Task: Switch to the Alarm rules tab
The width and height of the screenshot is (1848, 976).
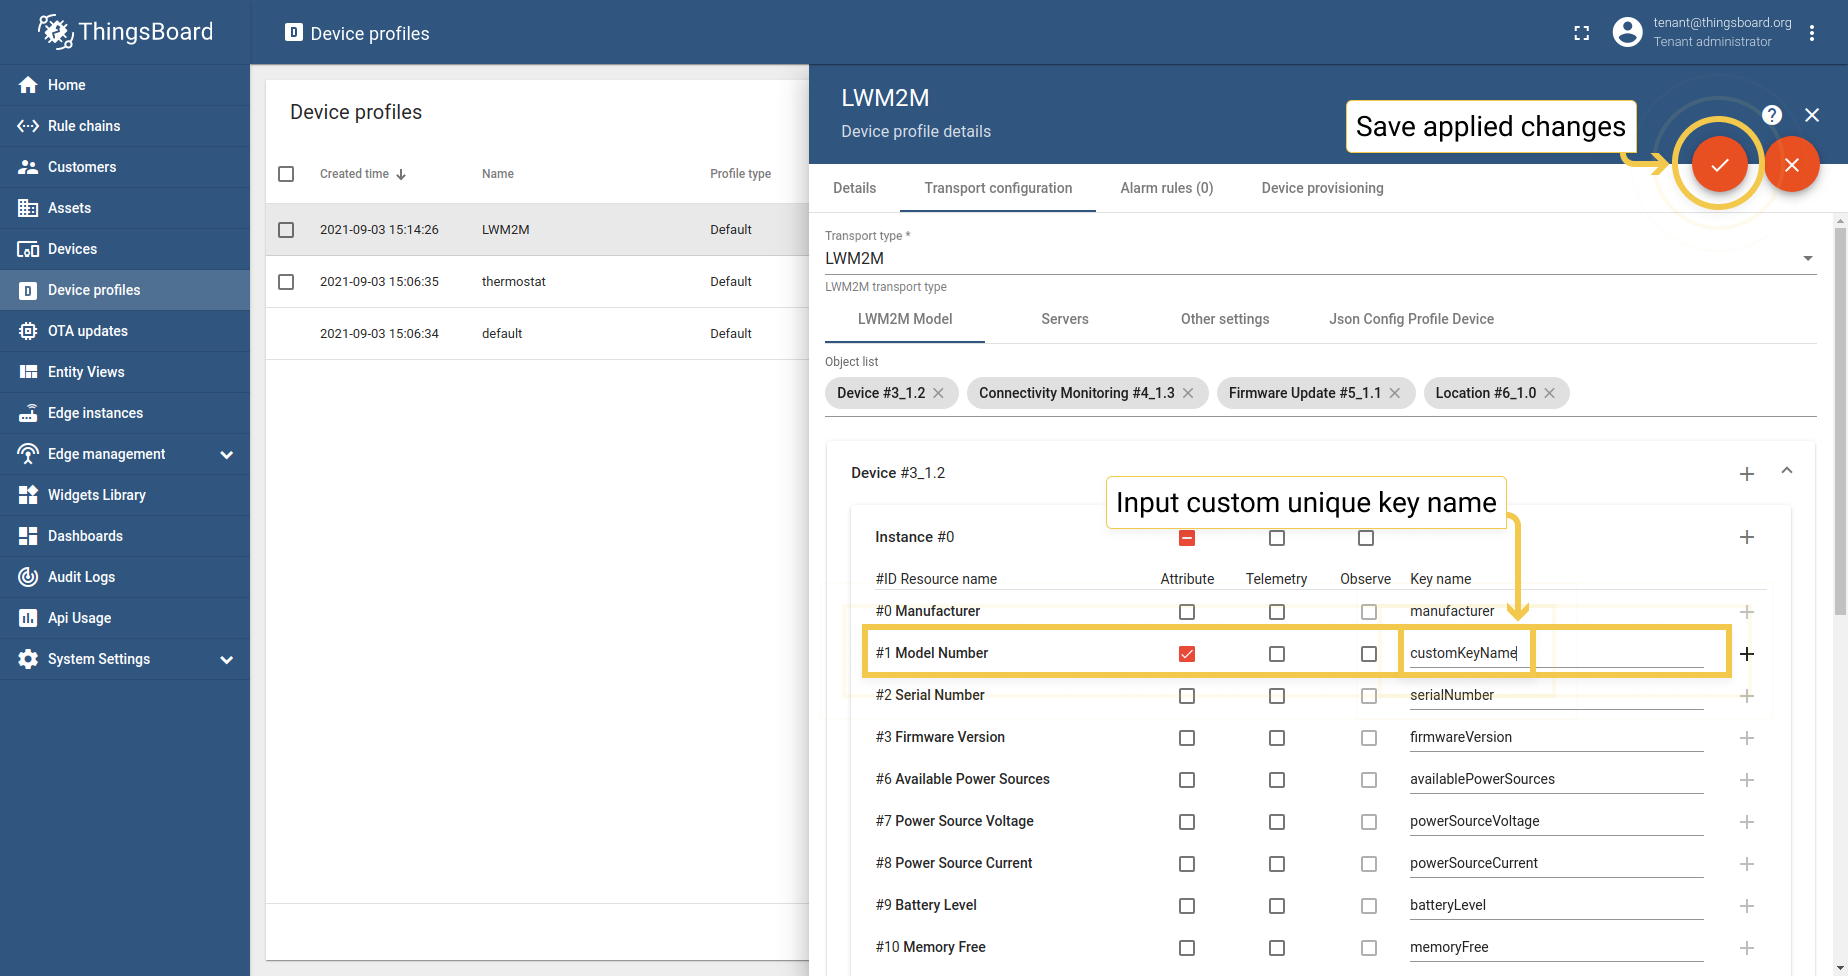Action: click(1166, 188)
